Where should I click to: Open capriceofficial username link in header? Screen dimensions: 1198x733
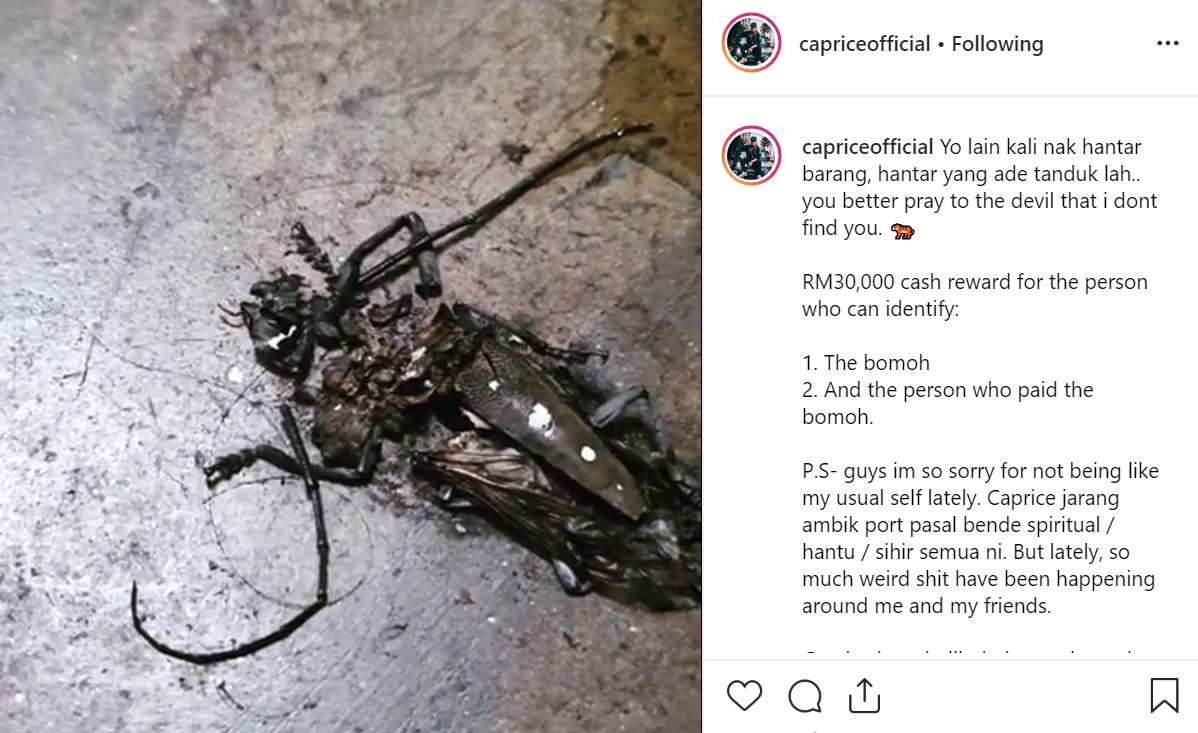(x=864, y=44)
